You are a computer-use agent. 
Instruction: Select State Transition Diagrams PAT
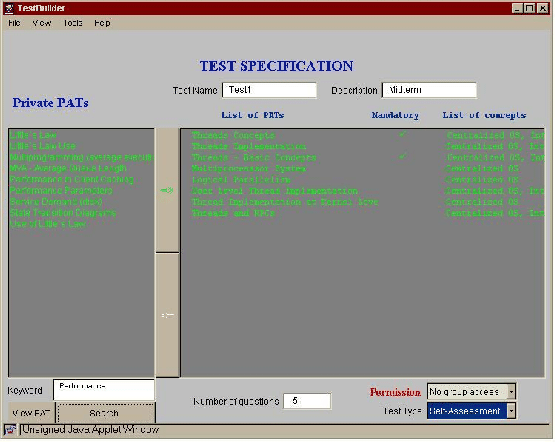[x=63, y=213]
